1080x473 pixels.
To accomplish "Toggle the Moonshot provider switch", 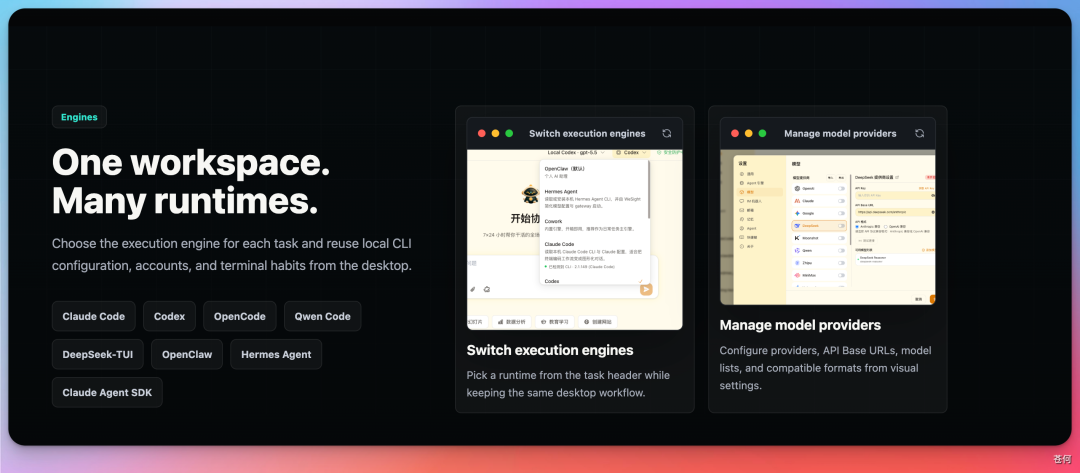I will [x=841, y=238].
